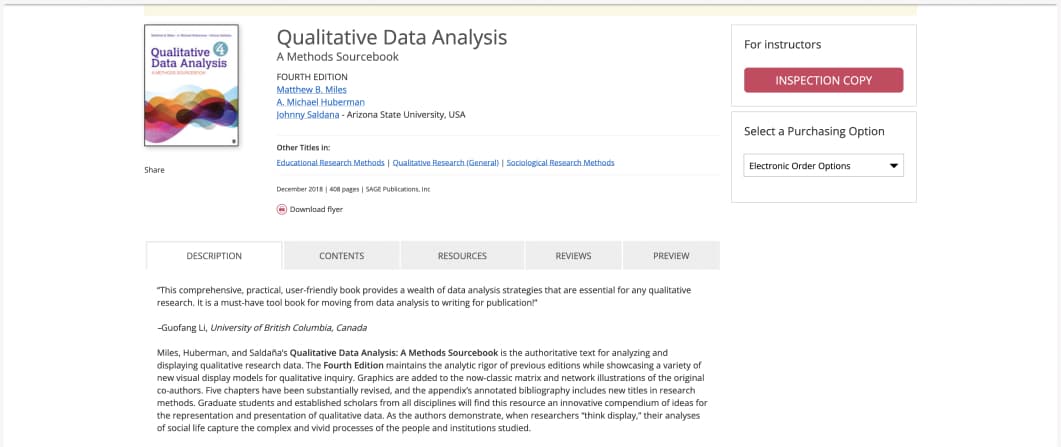Go to Sociological Research Methods titles
Image resolution: width=1061 pixels, height=447 pixels.
560,162
